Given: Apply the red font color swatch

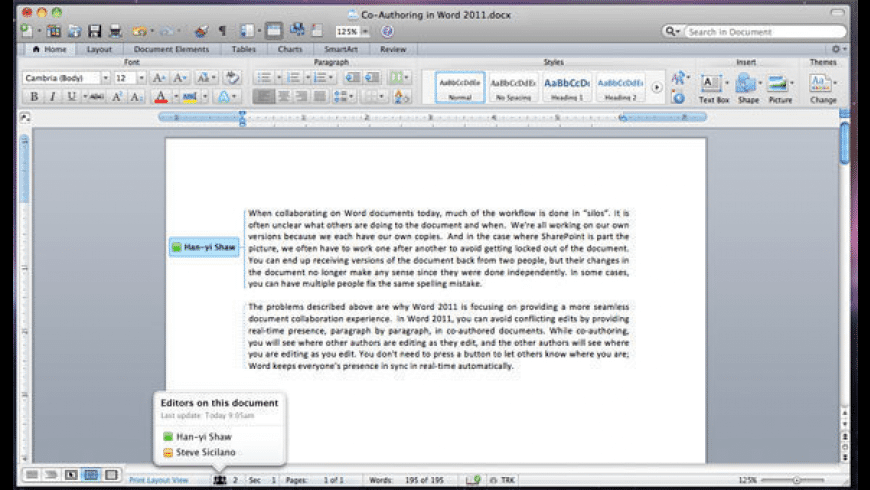Looking at the screenshot, I should (x=161, y=97).
